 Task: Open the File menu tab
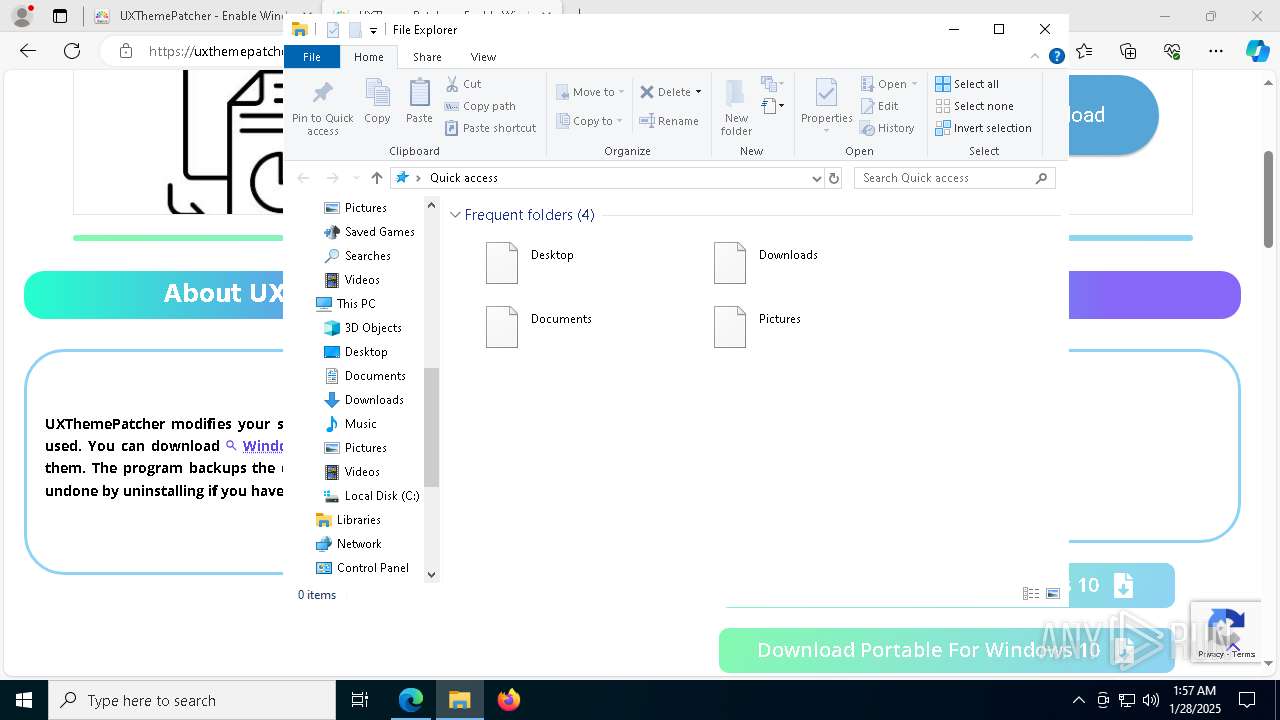pos(312,57)
